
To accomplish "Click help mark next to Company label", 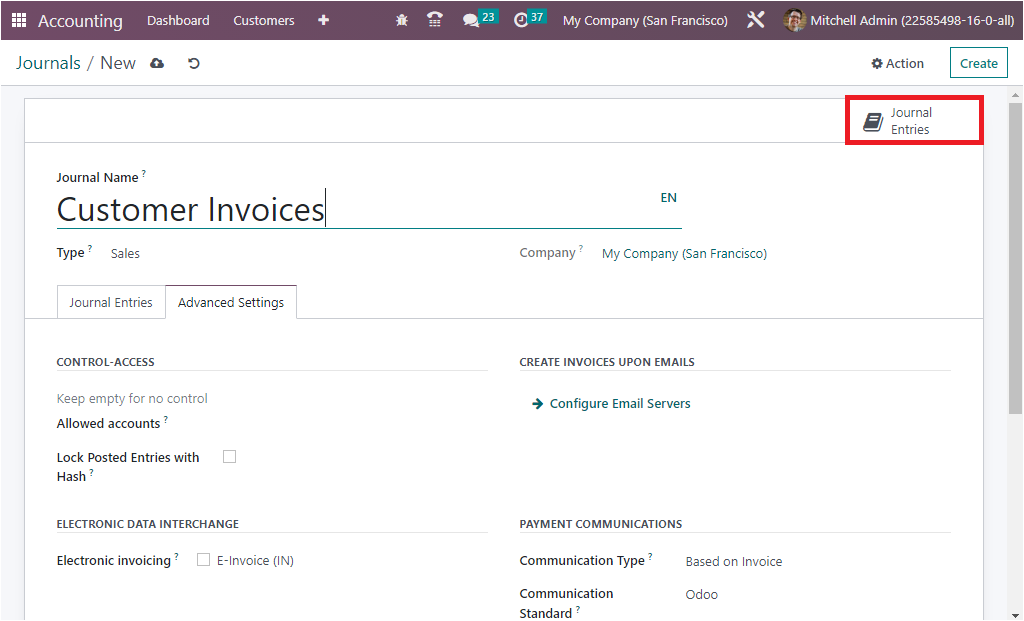I will pos(581,248).
